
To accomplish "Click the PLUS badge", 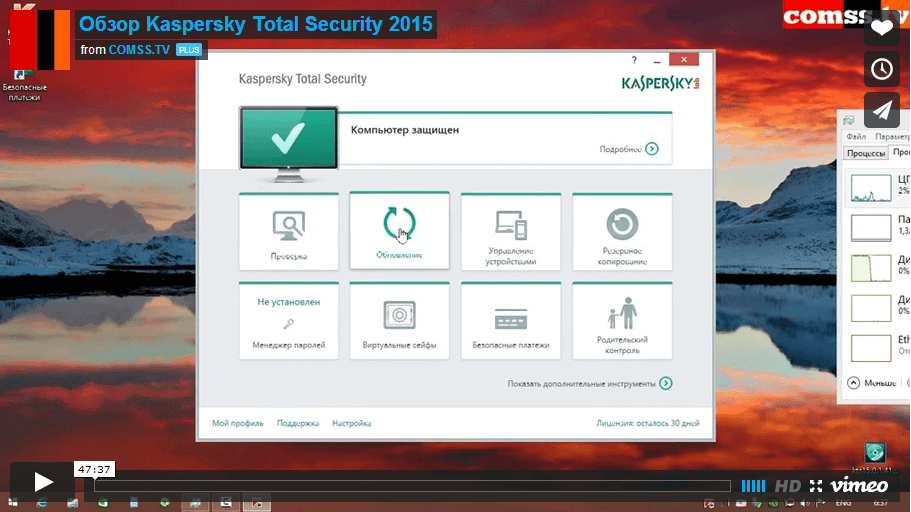I will [189, 50].
